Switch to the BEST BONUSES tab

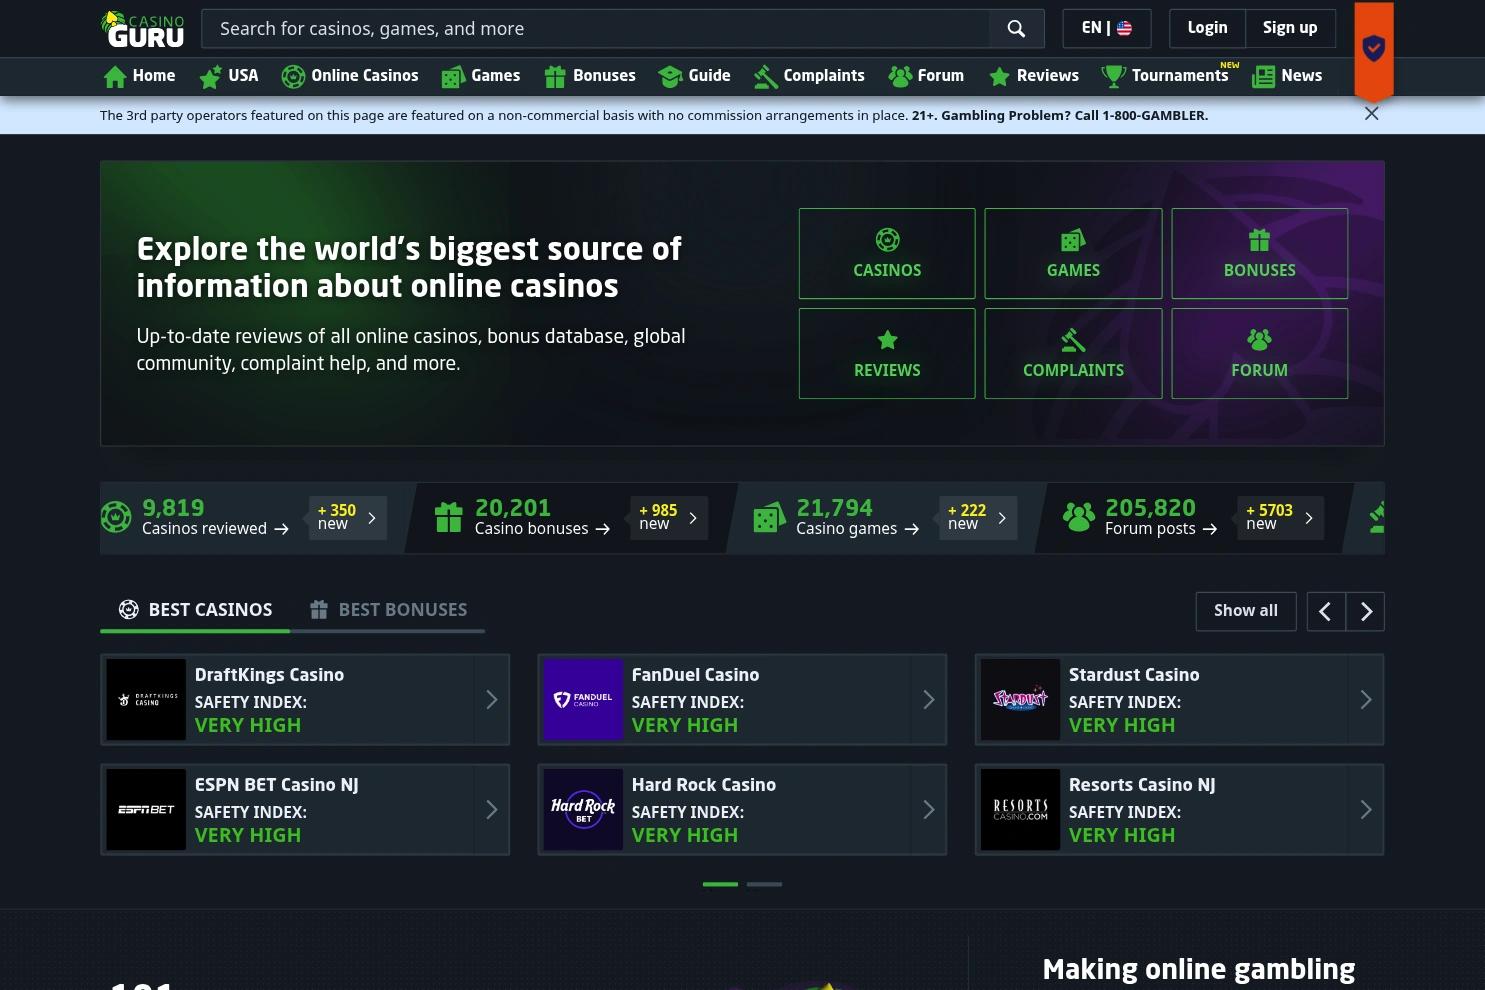click(389, 609)
